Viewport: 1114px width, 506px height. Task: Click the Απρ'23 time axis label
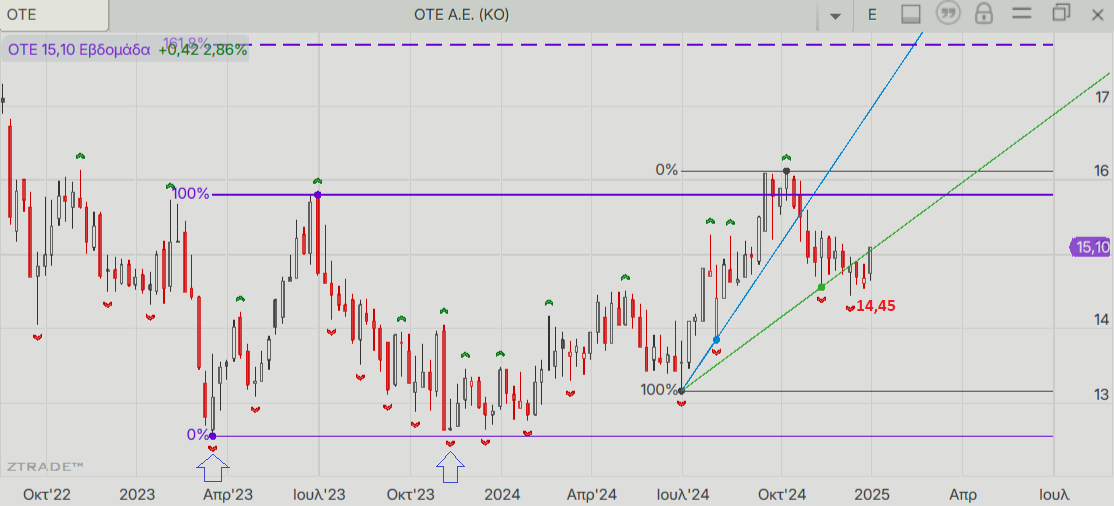pos(228,494)
